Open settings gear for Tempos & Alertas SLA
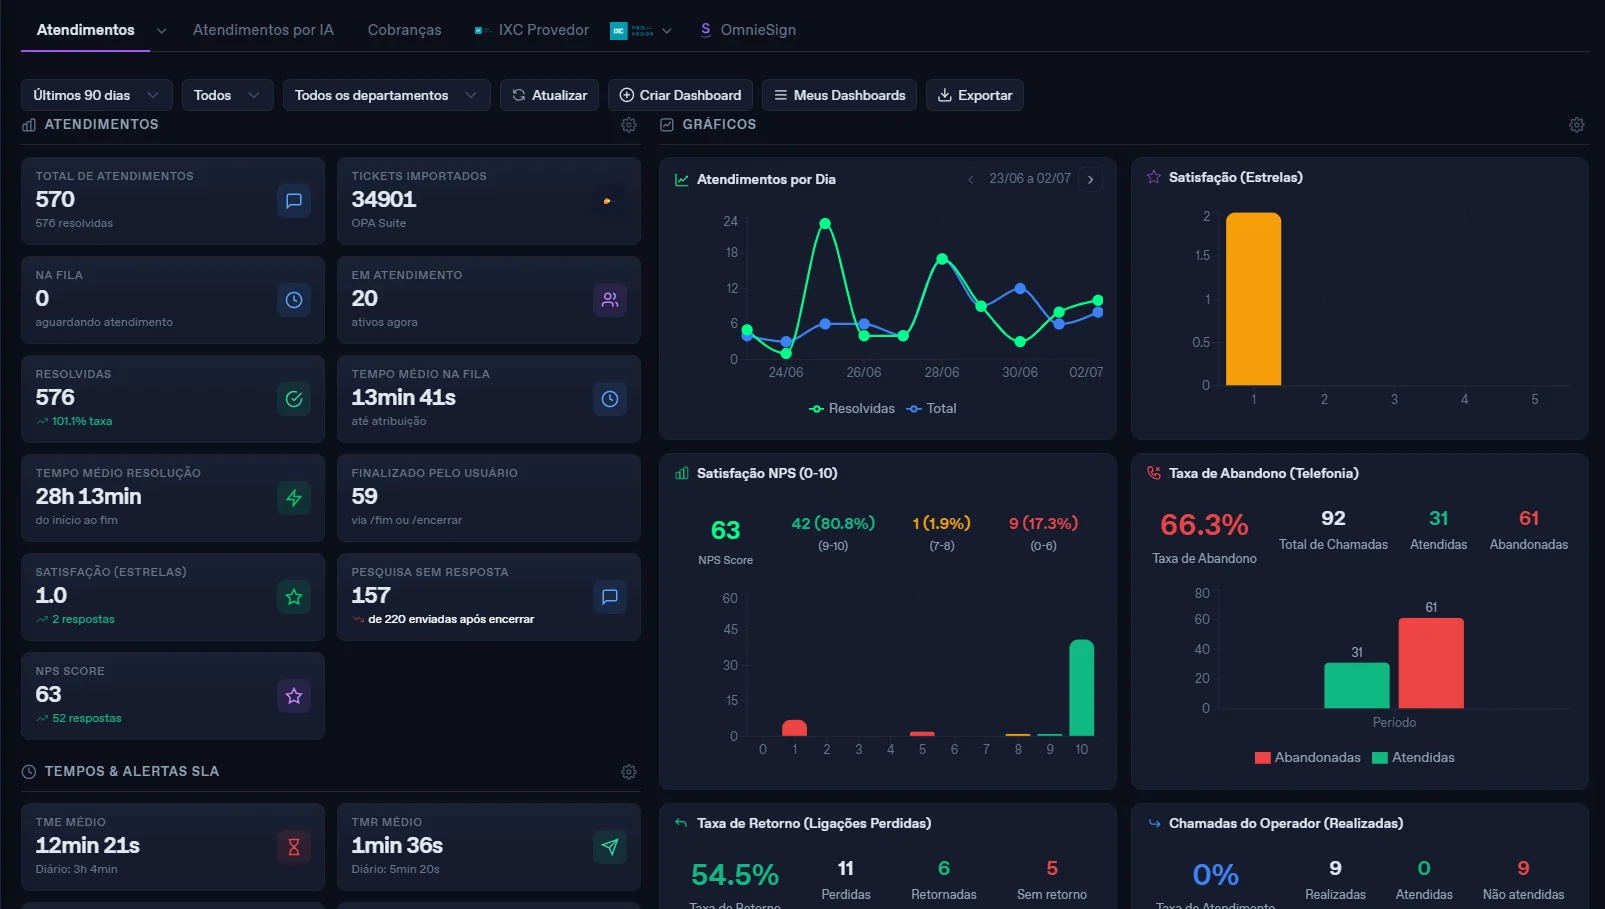Image resolution: width=1605 pixels, height=909 pixels. pos(629,772)
